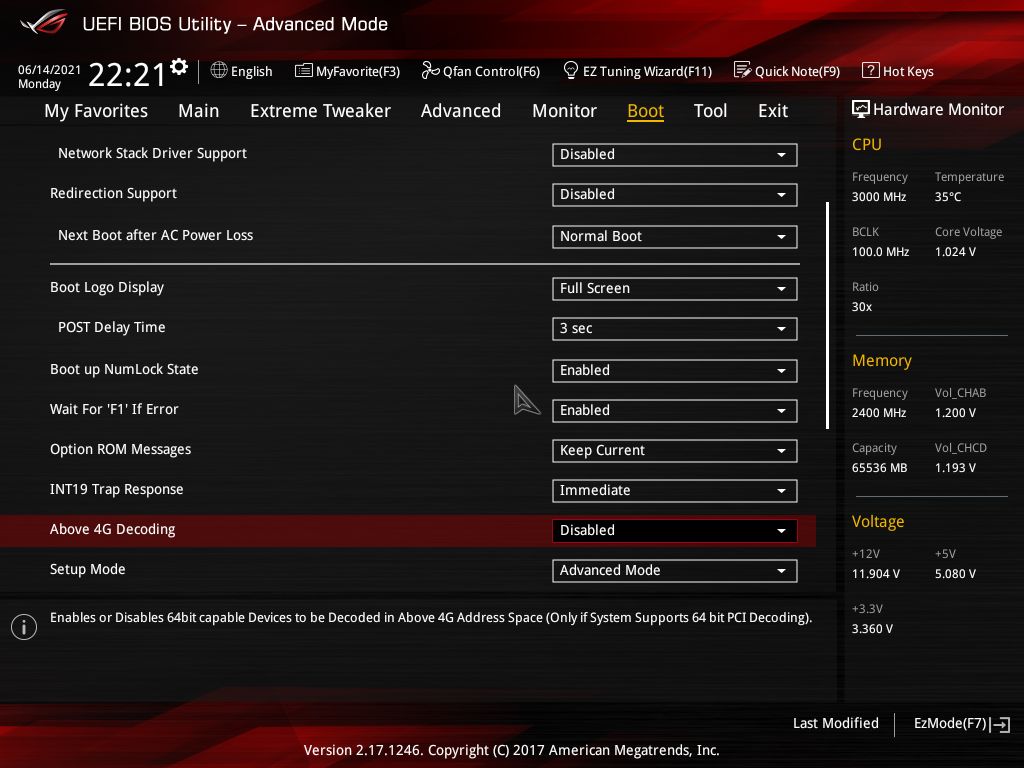Disable Wait For 'F1' If Error
Screen dimensions: 1024x768
[x=674, y=410]
